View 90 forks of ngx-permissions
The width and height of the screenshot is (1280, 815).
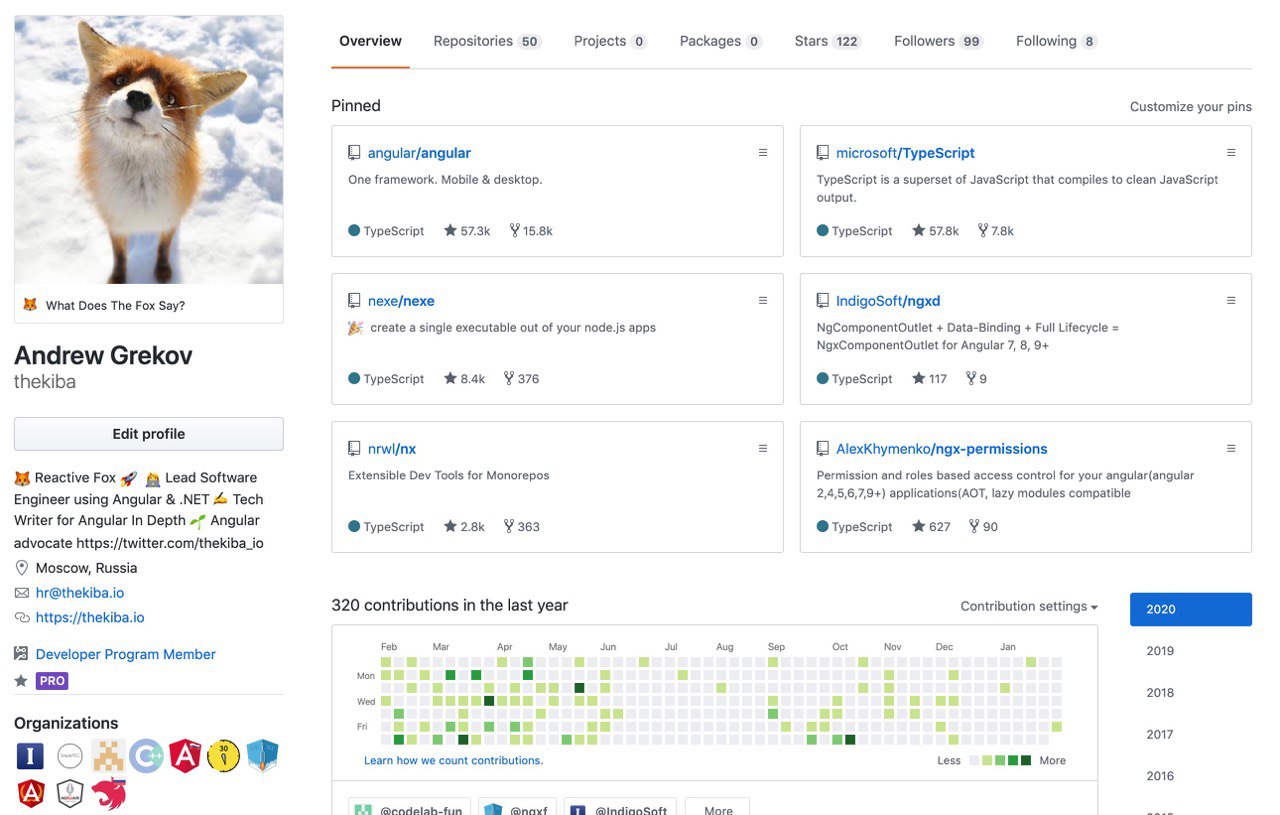[x=984, y=527]
